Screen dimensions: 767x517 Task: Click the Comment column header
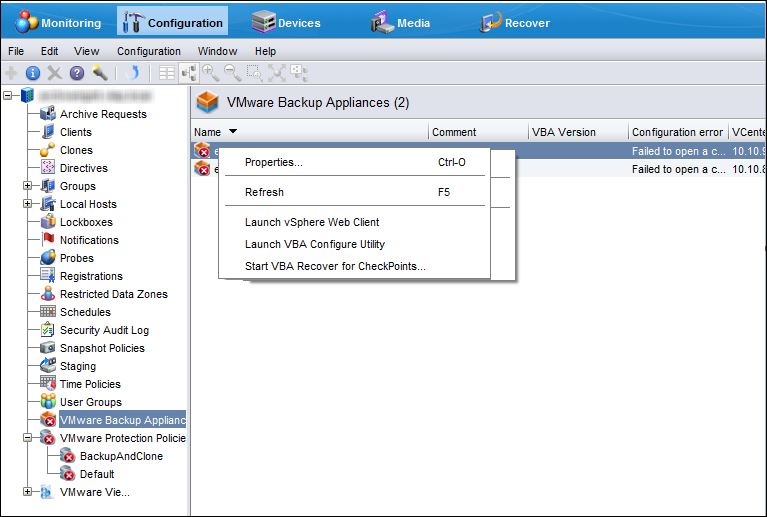(478, 132)
